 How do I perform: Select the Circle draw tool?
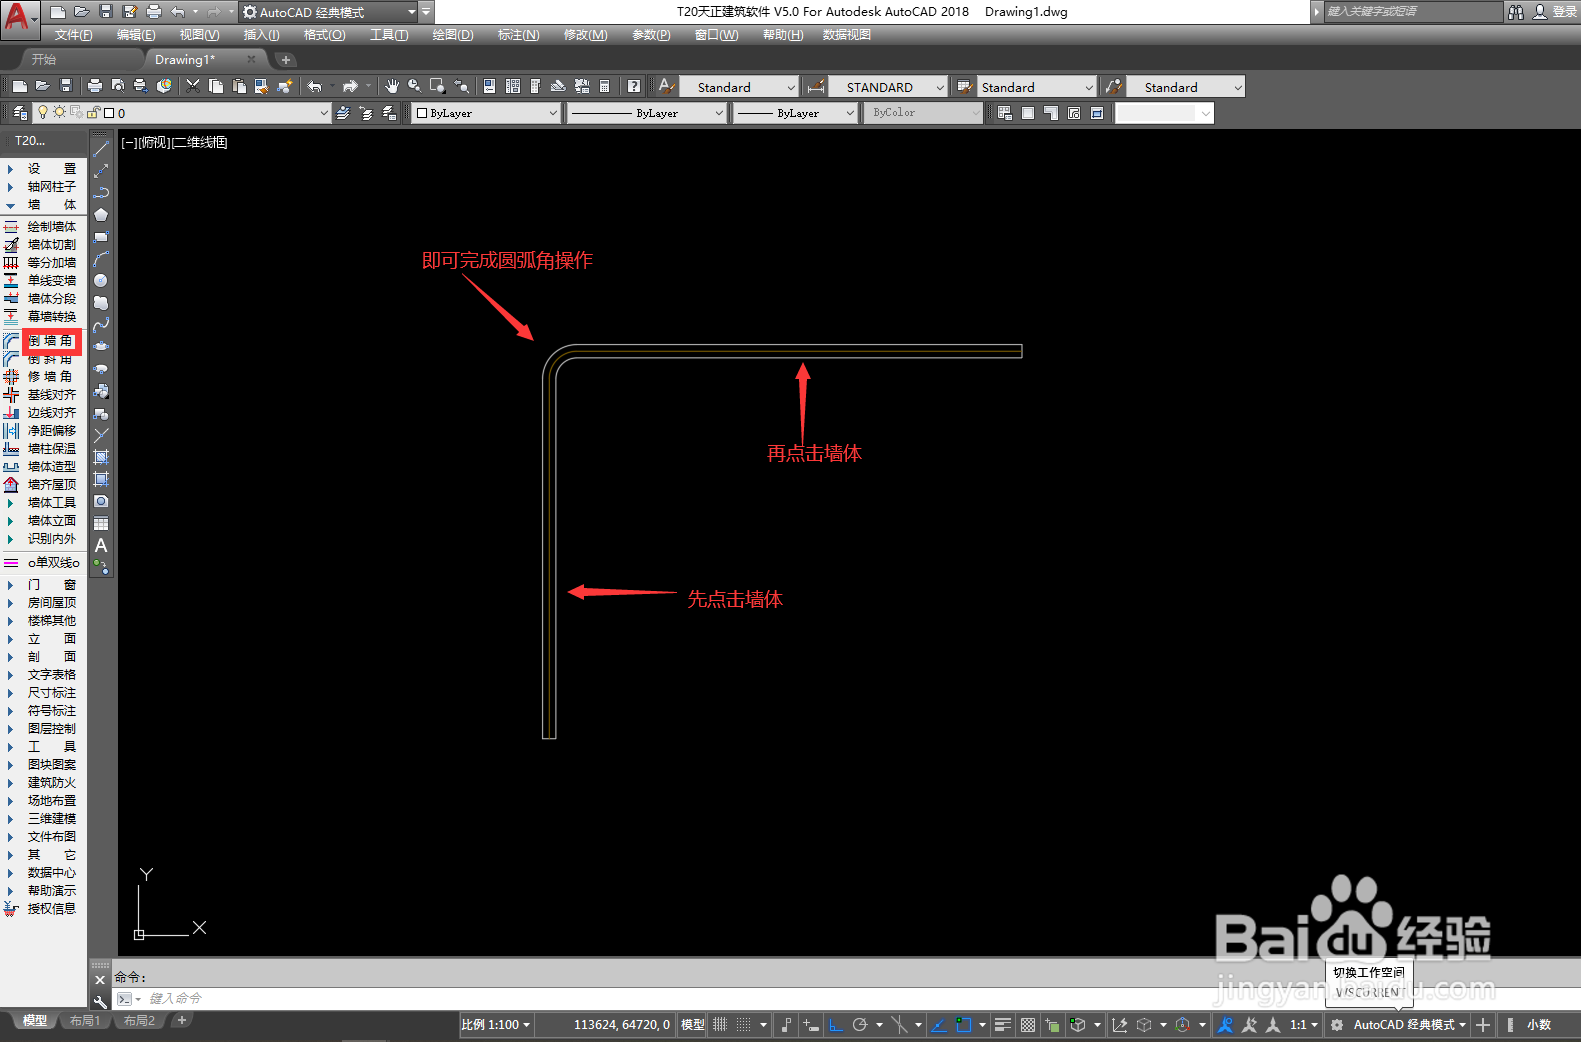(x=101, y=281)
